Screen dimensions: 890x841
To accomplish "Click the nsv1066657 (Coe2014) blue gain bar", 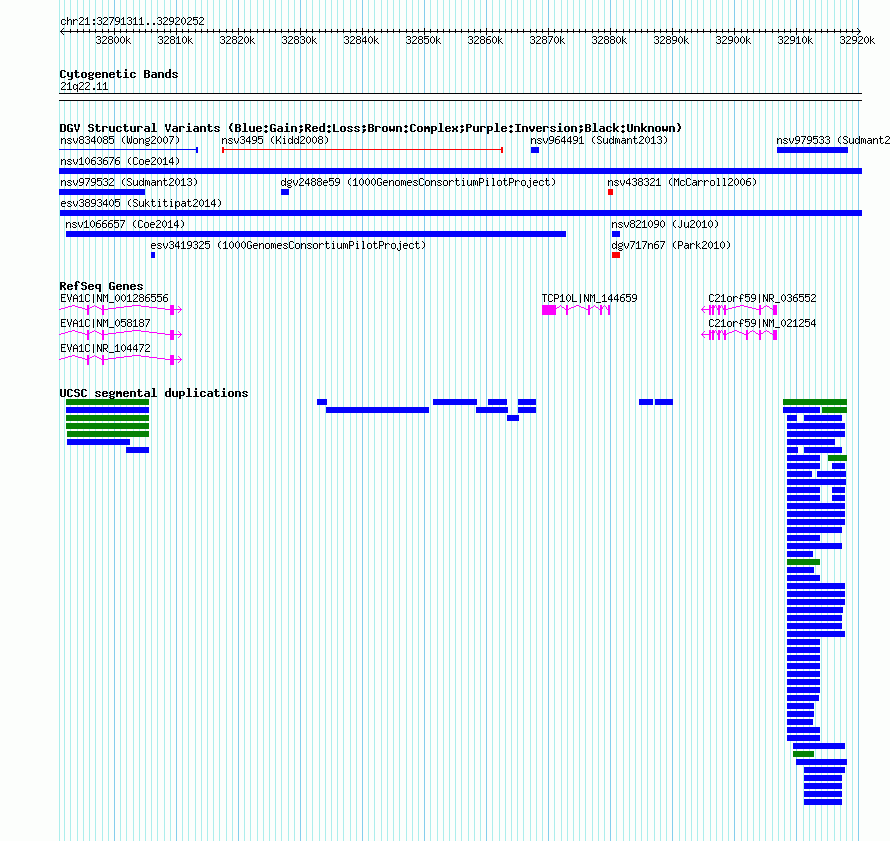I will [x=316, y=234].
